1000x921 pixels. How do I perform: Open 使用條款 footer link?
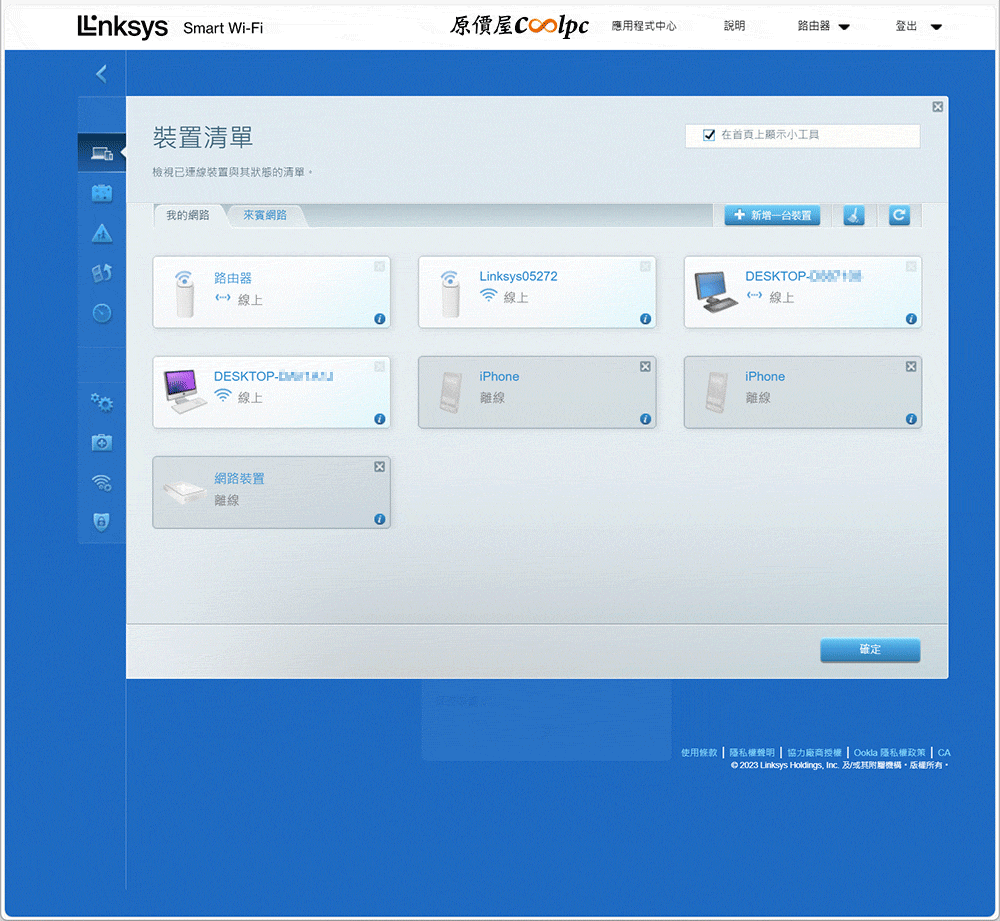tap(699, 753)
